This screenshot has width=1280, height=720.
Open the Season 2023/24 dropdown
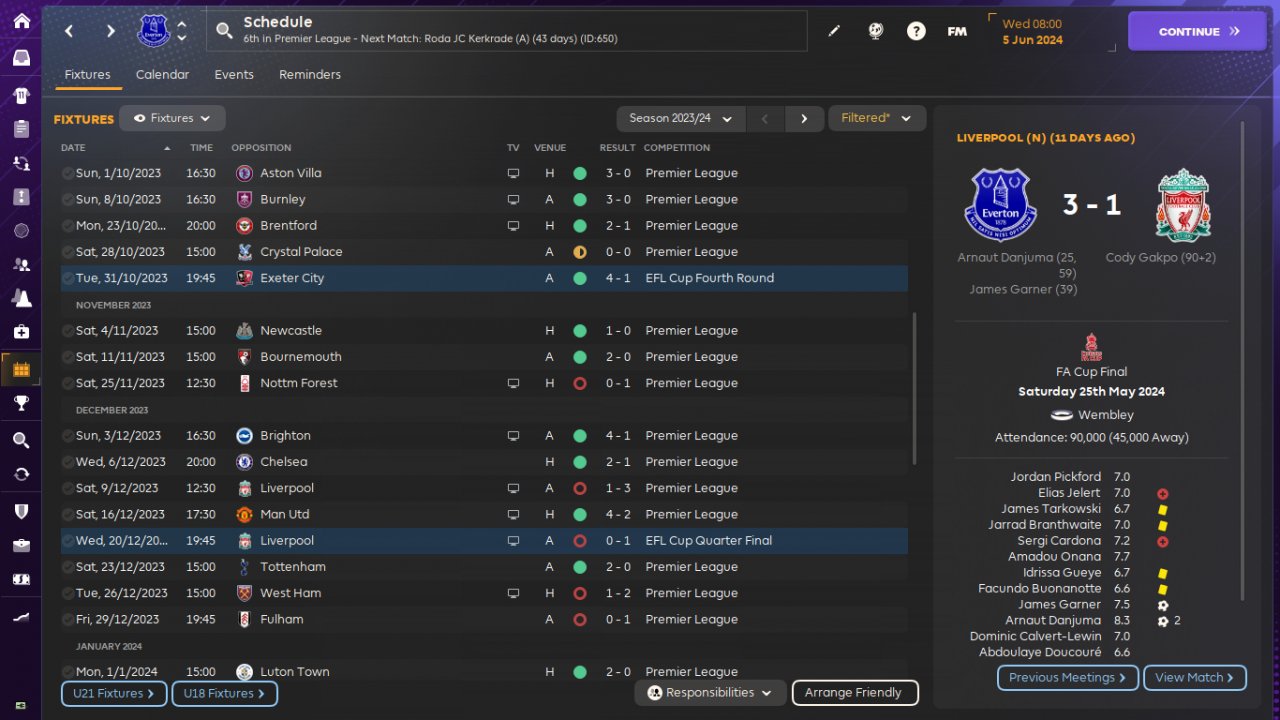coord(681,119)
